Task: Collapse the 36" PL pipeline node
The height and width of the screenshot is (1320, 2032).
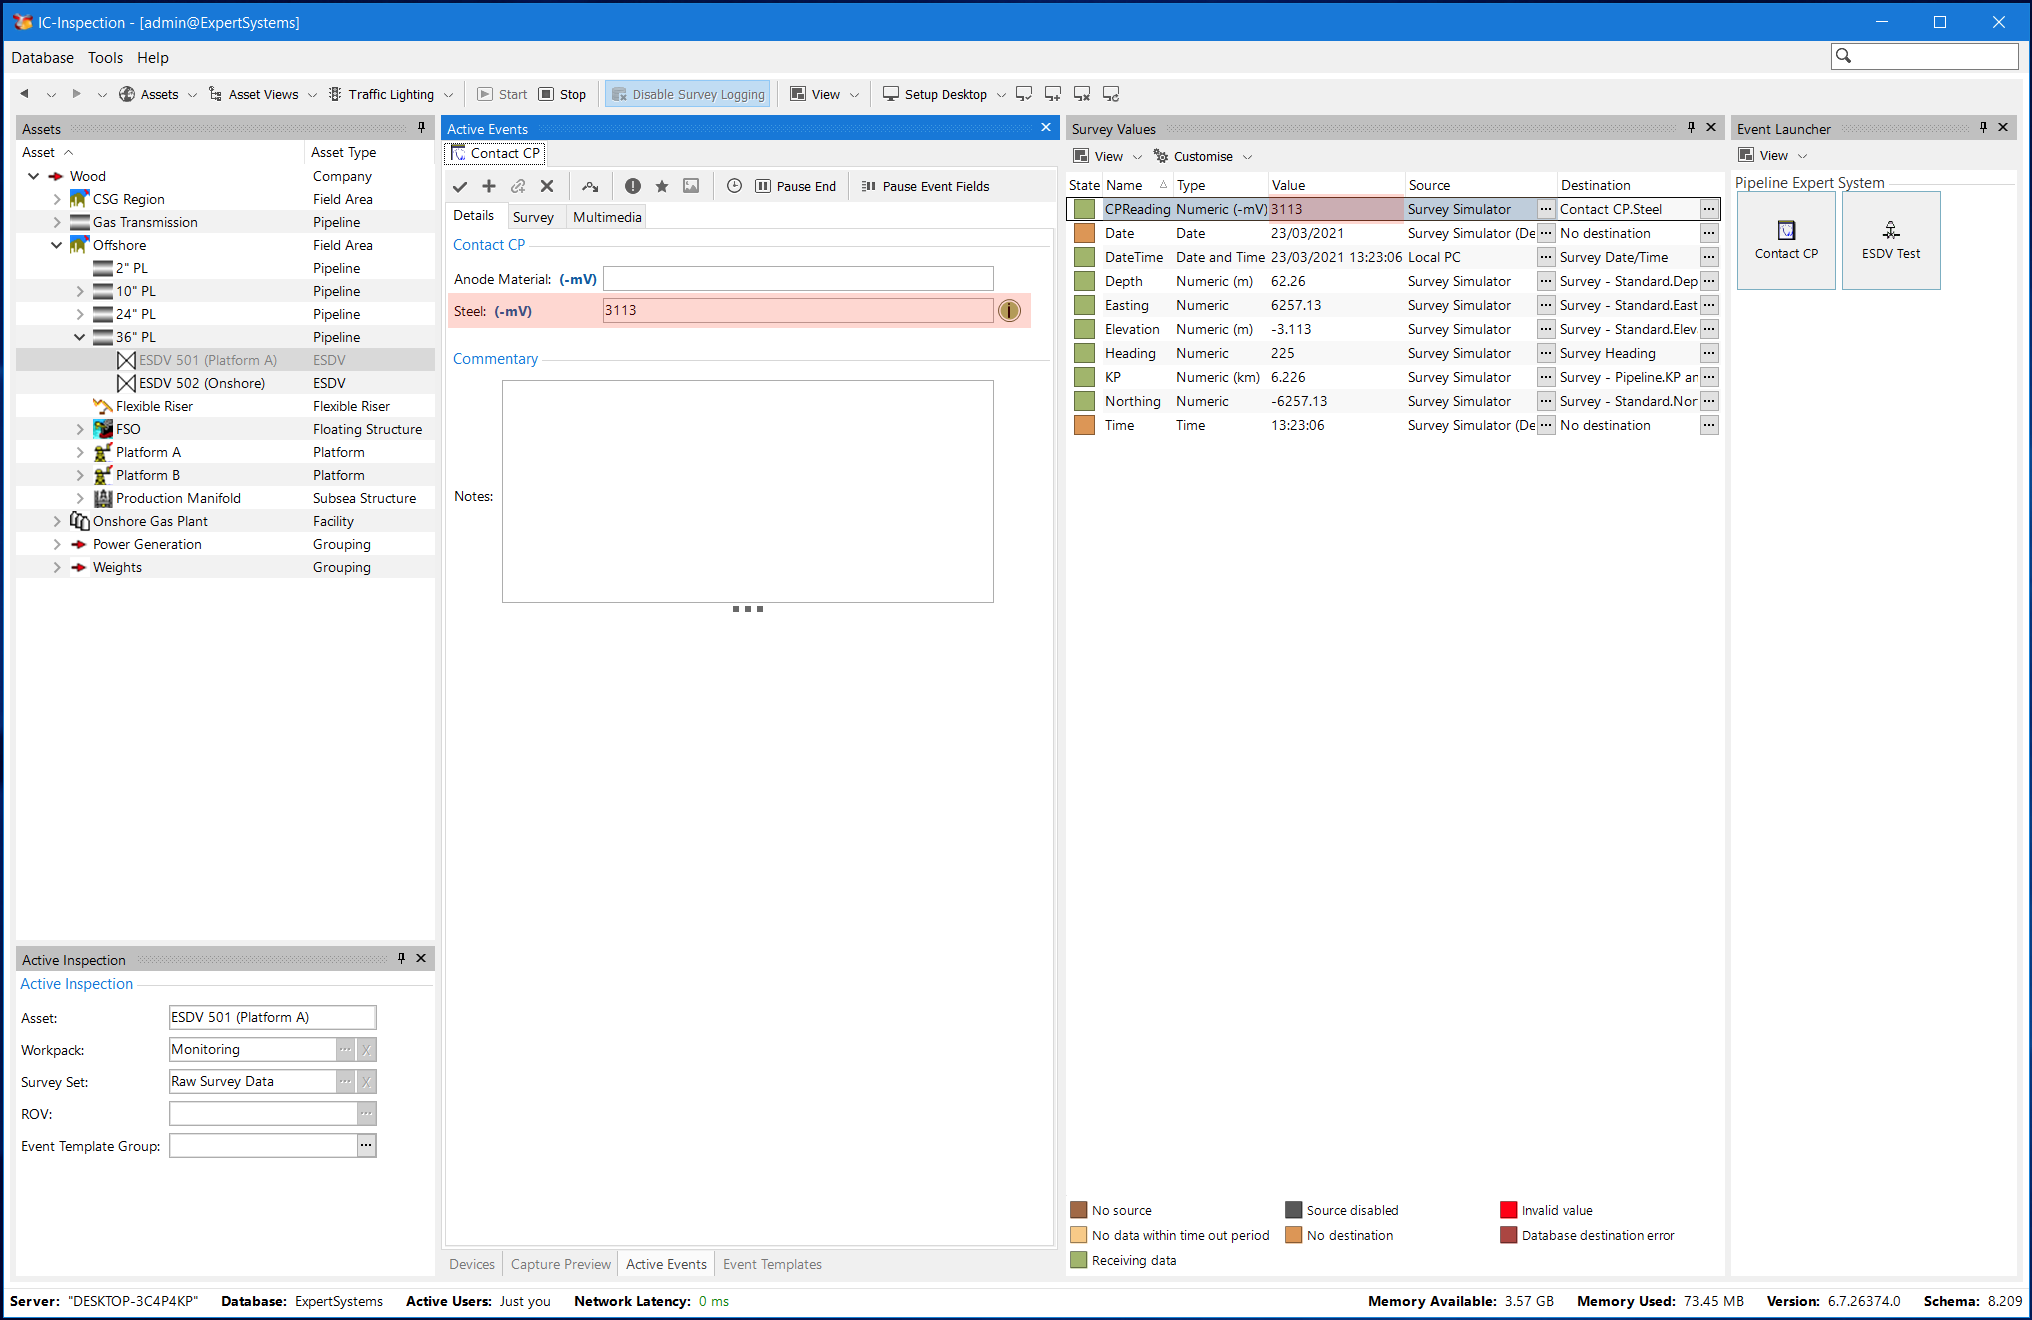Action: click(x=80, y=337)
